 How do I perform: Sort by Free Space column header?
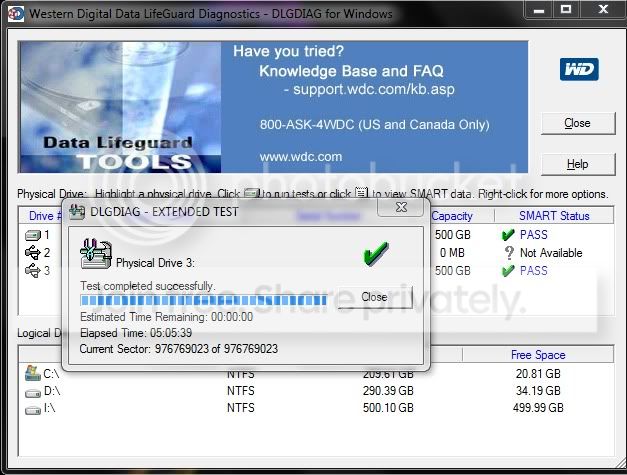click(x=538, y=355)
